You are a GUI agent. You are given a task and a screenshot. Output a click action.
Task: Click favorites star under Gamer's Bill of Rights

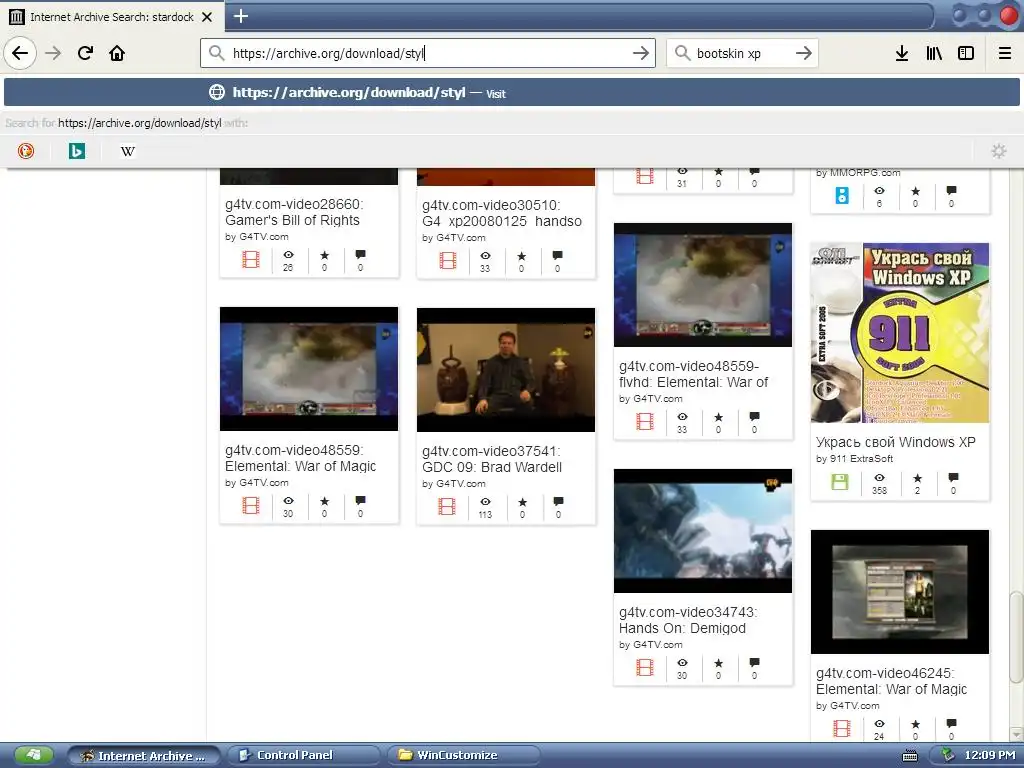(325, 255)
